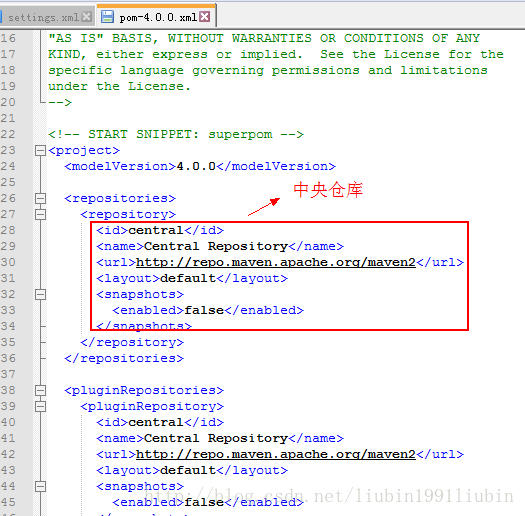Click the comment end '-->' on line 20

pyautogui.click(x=60, y=102)
